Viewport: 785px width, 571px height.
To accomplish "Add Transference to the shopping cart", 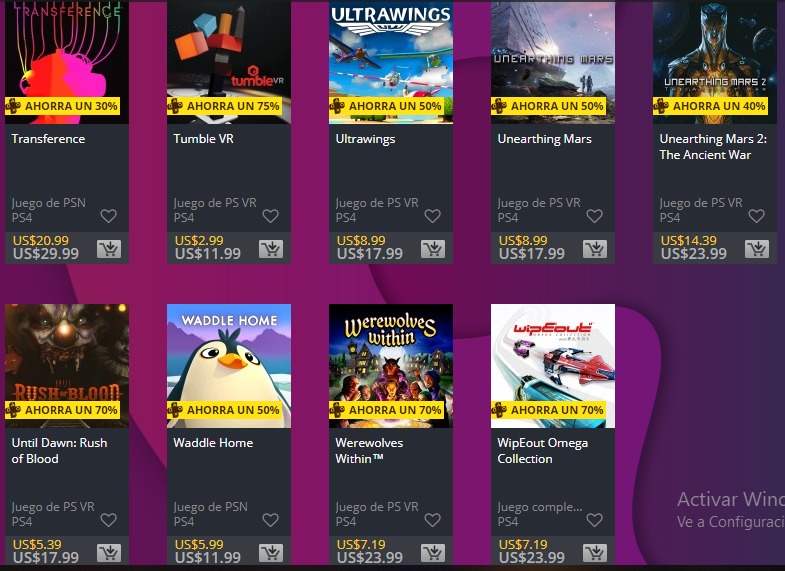I will click(x=109, y=249).
